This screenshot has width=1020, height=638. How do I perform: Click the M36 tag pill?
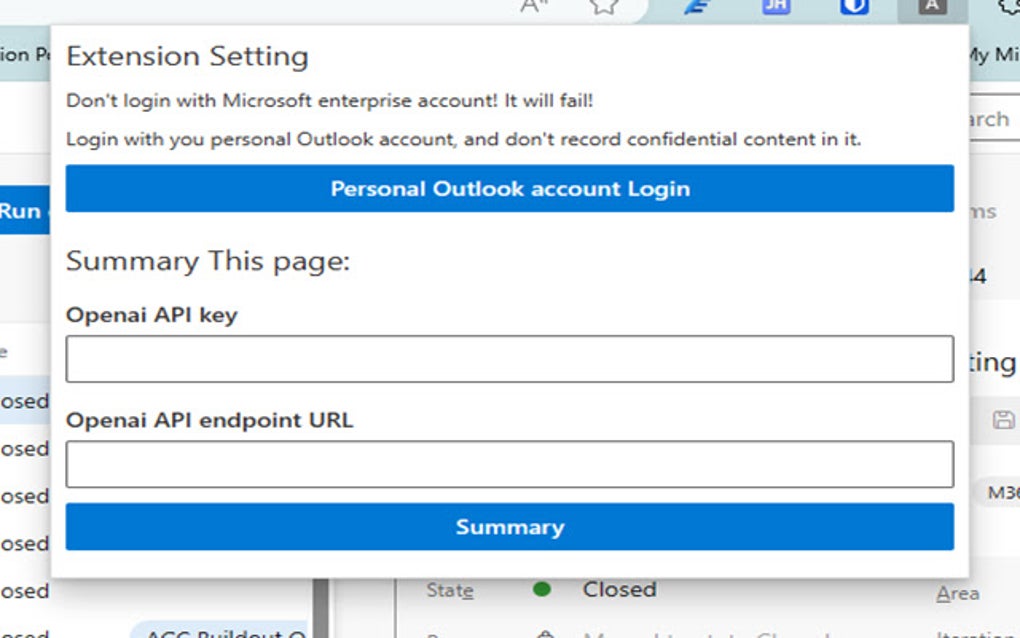pos(1001,492)
